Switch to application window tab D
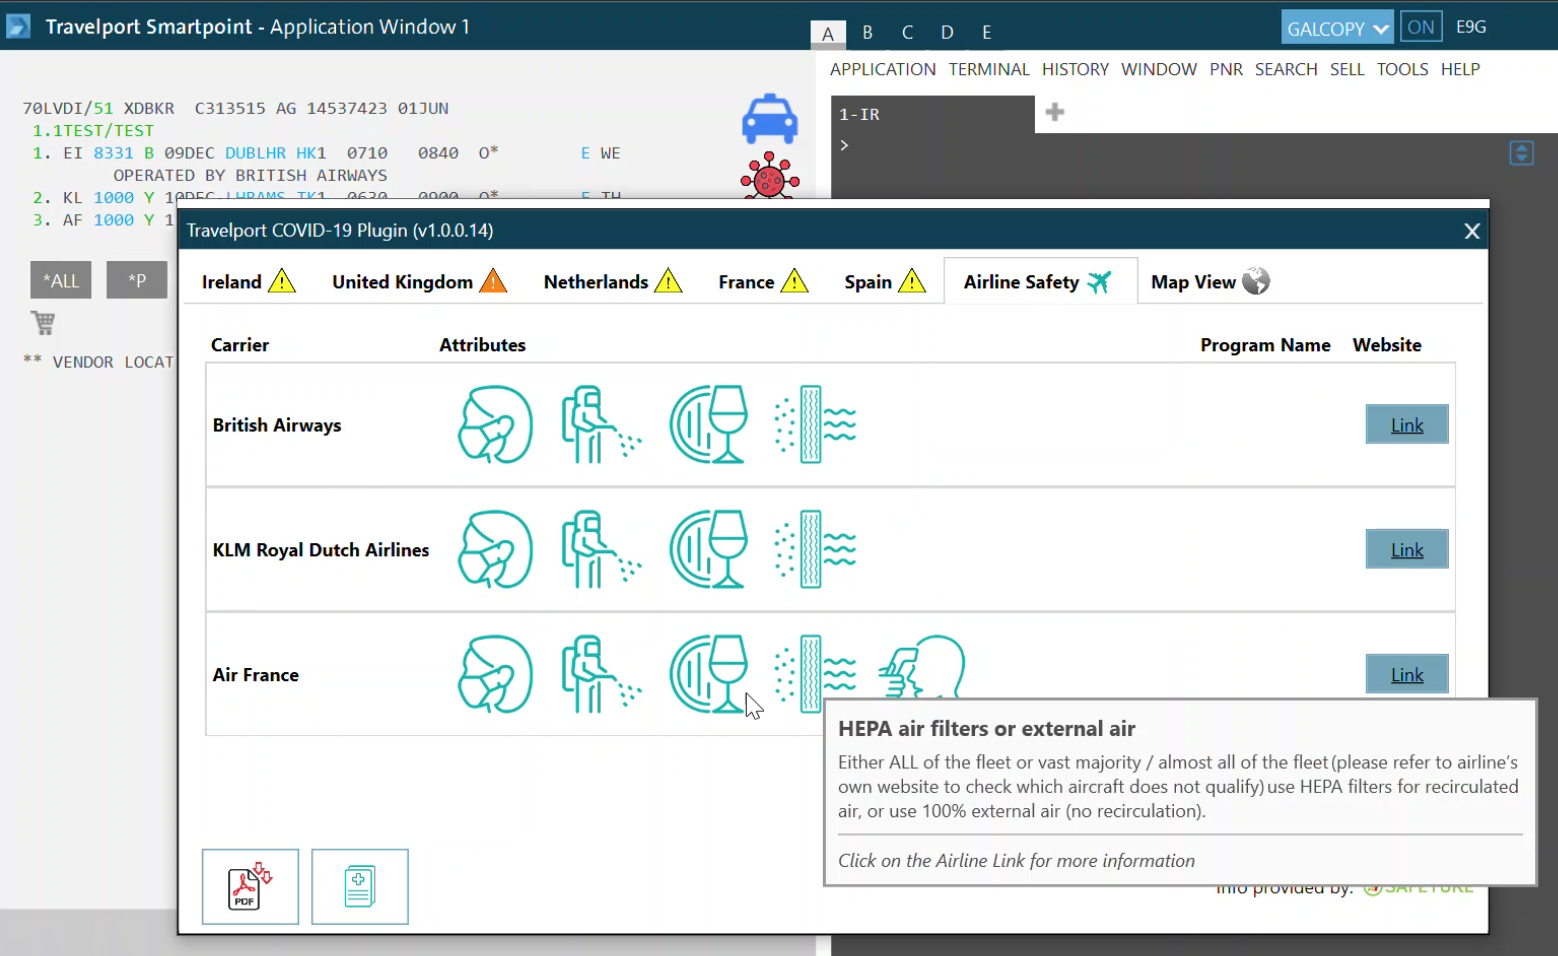The height and width of the screenshot is (956, 1558). click(947, 32)
